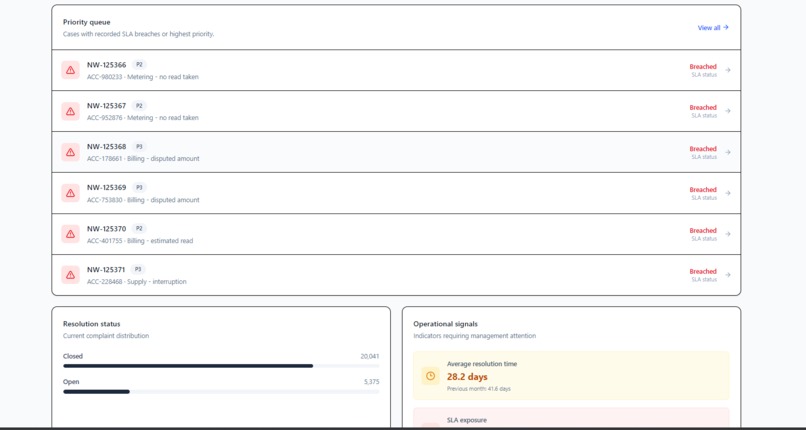Click Breached status on NW-125371 row

[703, 272]
